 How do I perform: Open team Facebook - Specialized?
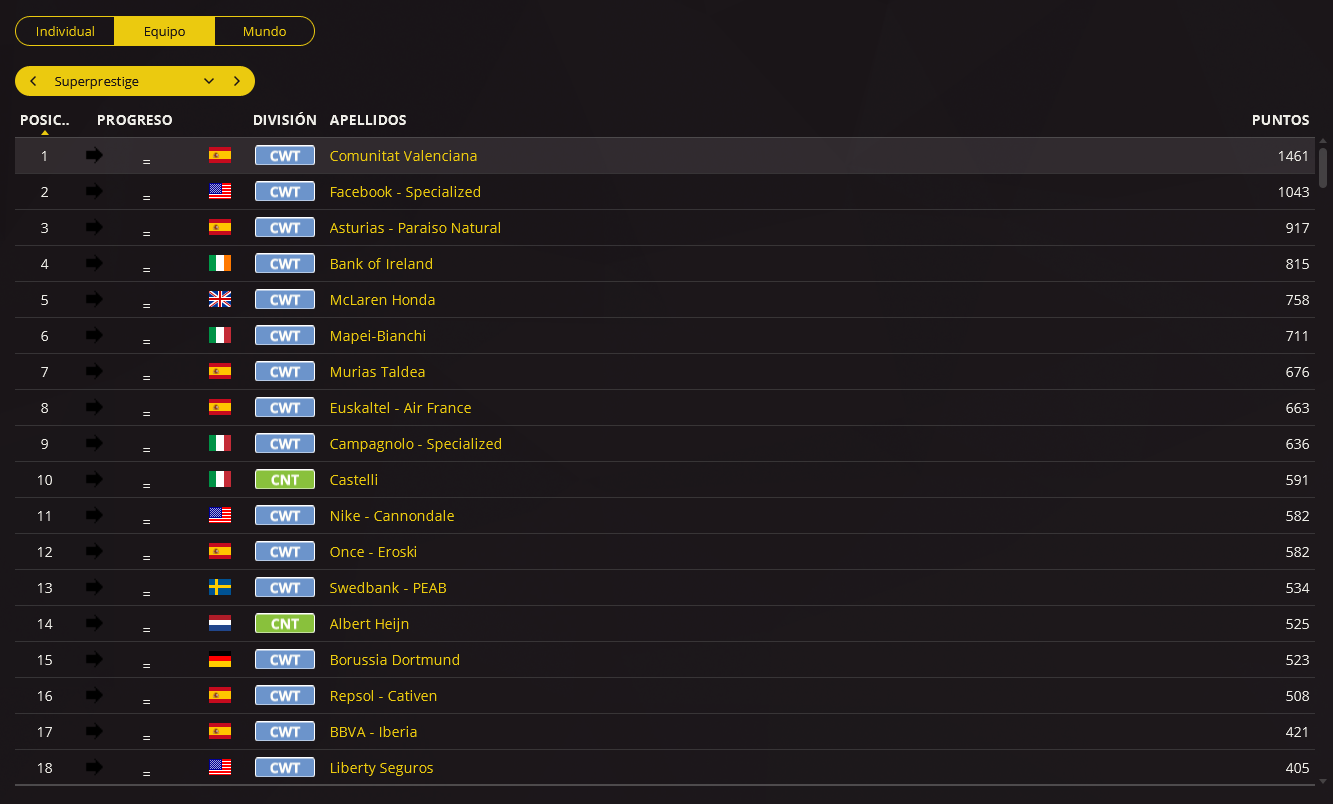pos(405,192)
